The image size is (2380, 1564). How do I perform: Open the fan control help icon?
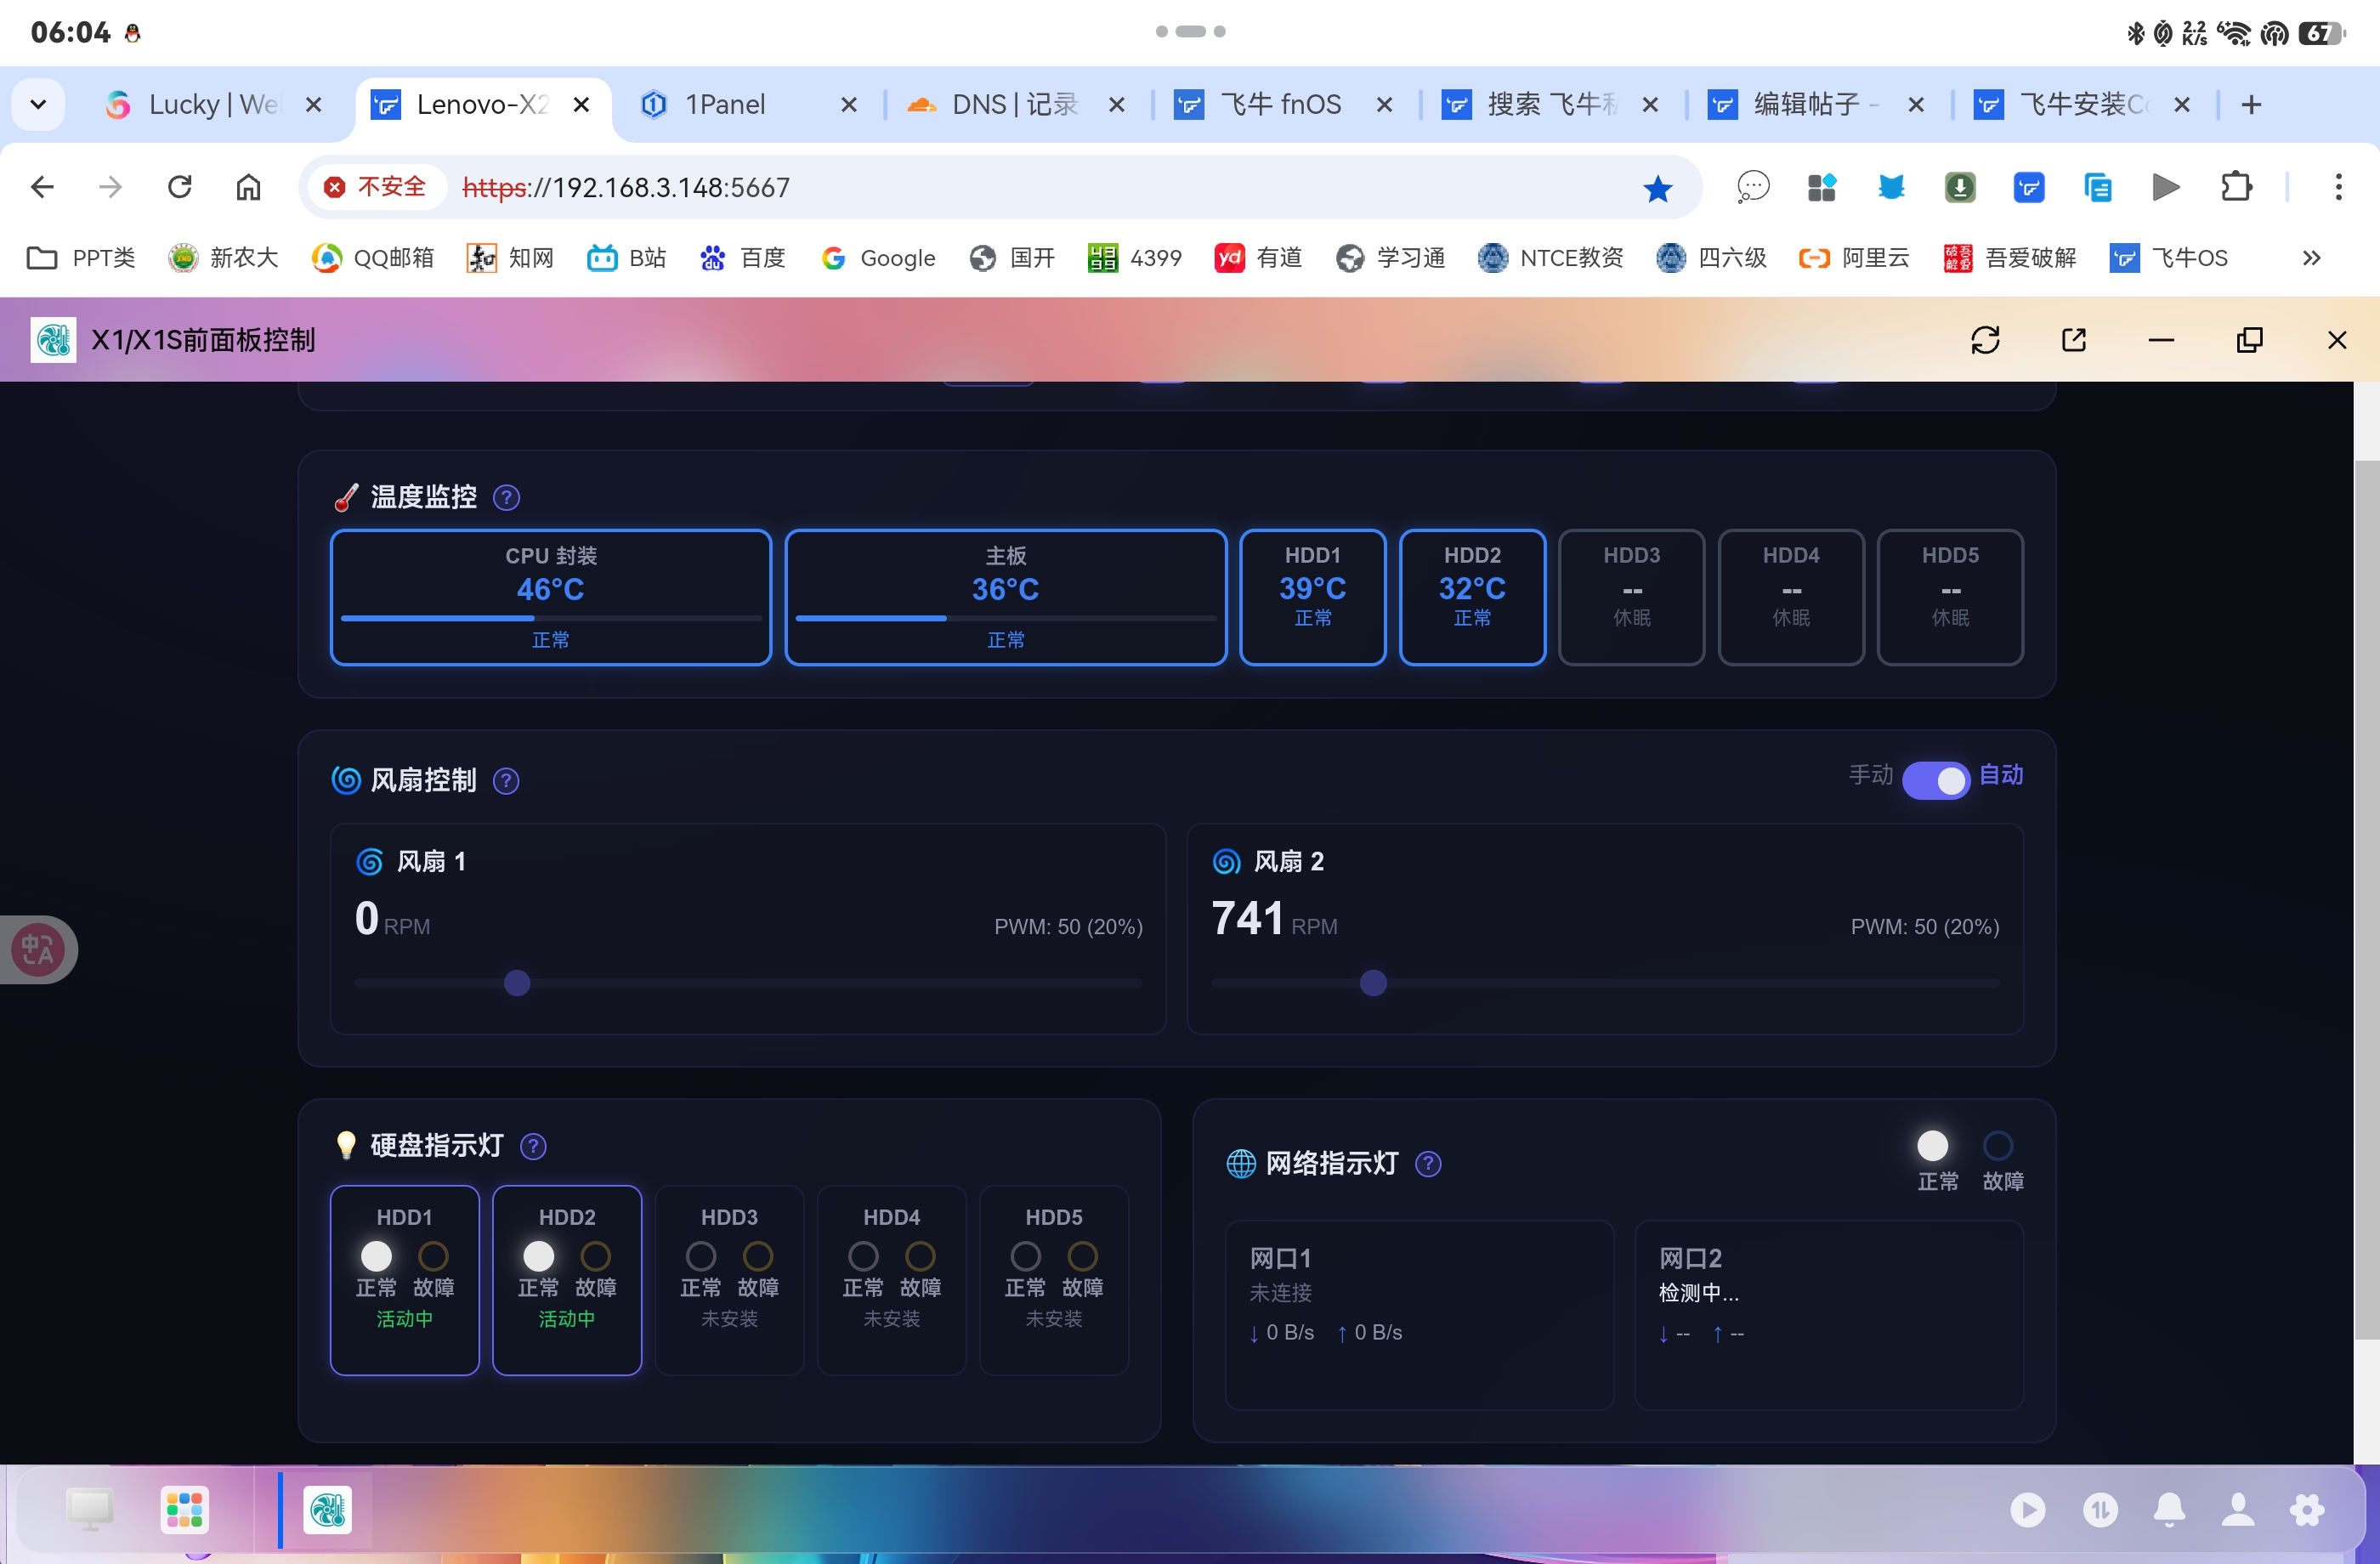[507, 780]
